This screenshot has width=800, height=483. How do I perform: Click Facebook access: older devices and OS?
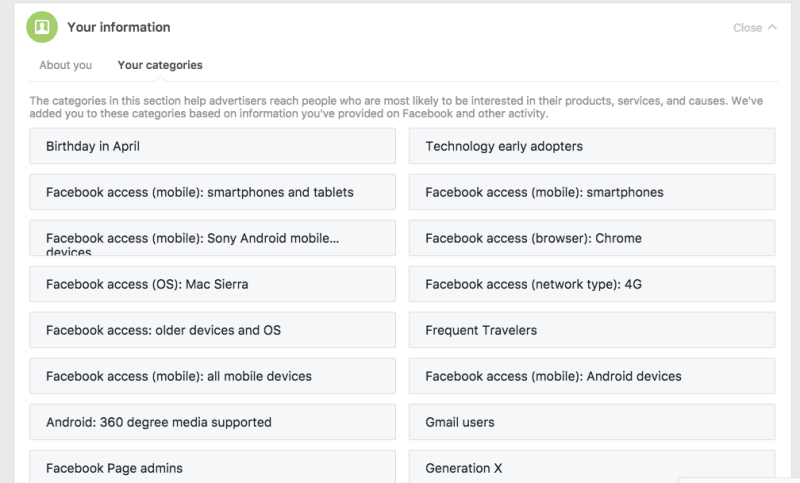click(x=212, y=330)
